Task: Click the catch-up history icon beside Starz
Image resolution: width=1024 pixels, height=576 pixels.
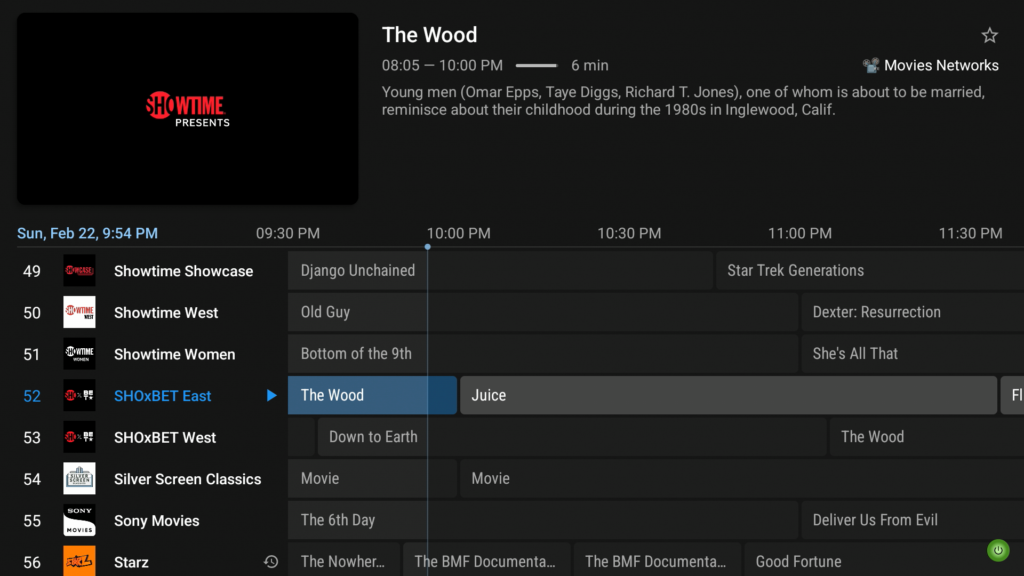Action: click(x=270, y=562)
